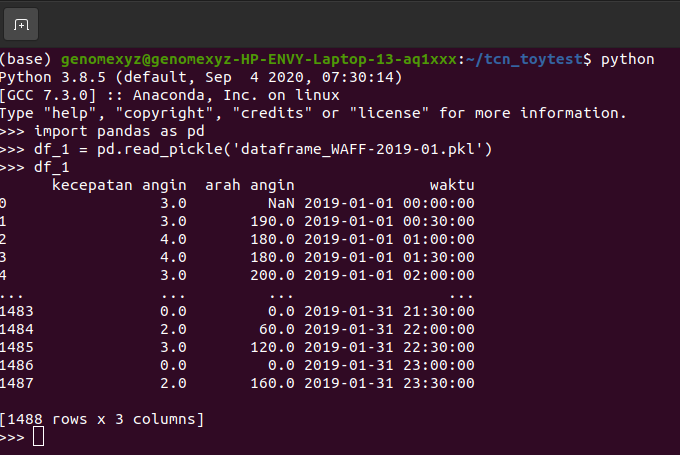Click the value 160.0 in row 1487
Image resolution: width=680 pixels, height=455 pixels.
click(x=272, y=383)
